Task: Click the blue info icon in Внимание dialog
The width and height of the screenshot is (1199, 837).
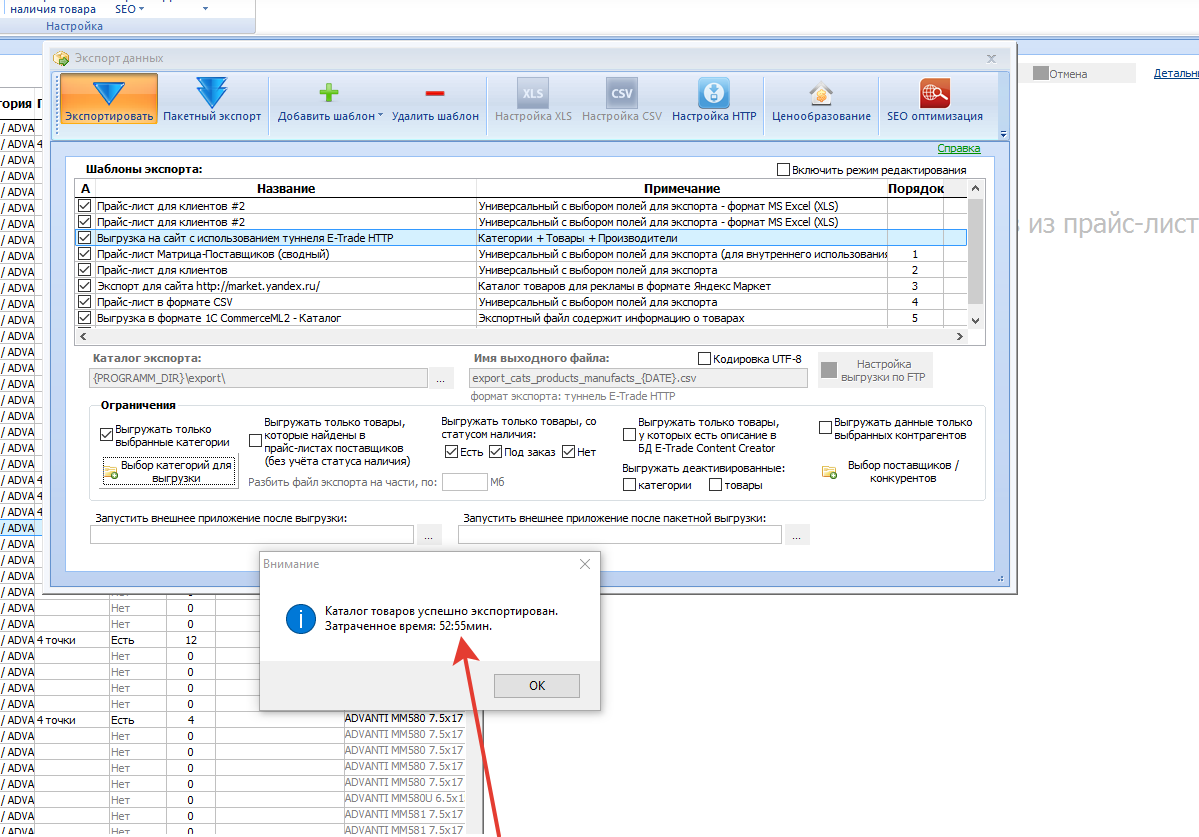Action: [x=301, y=619]
